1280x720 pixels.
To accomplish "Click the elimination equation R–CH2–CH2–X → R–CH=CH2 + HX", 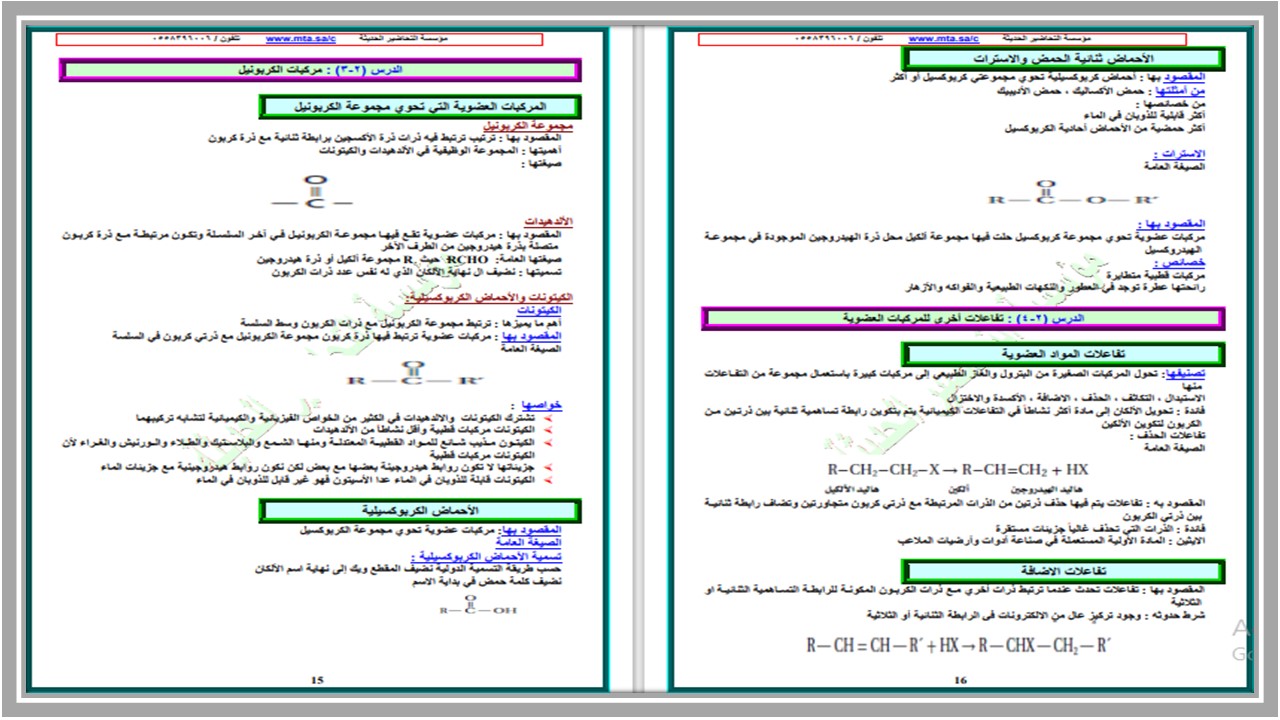I will pyautogui.click(x=957, y=468).
